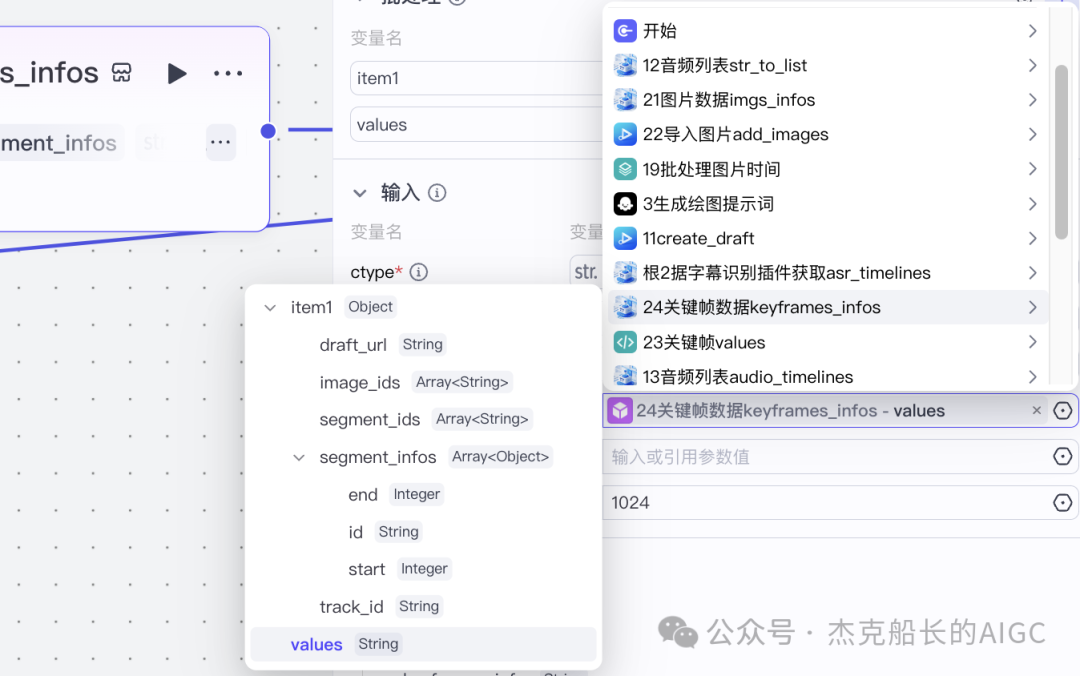Screen dimensions: 1080x676
Task: Open the ment_infos row more-options button
Action: tap(220, 143)
